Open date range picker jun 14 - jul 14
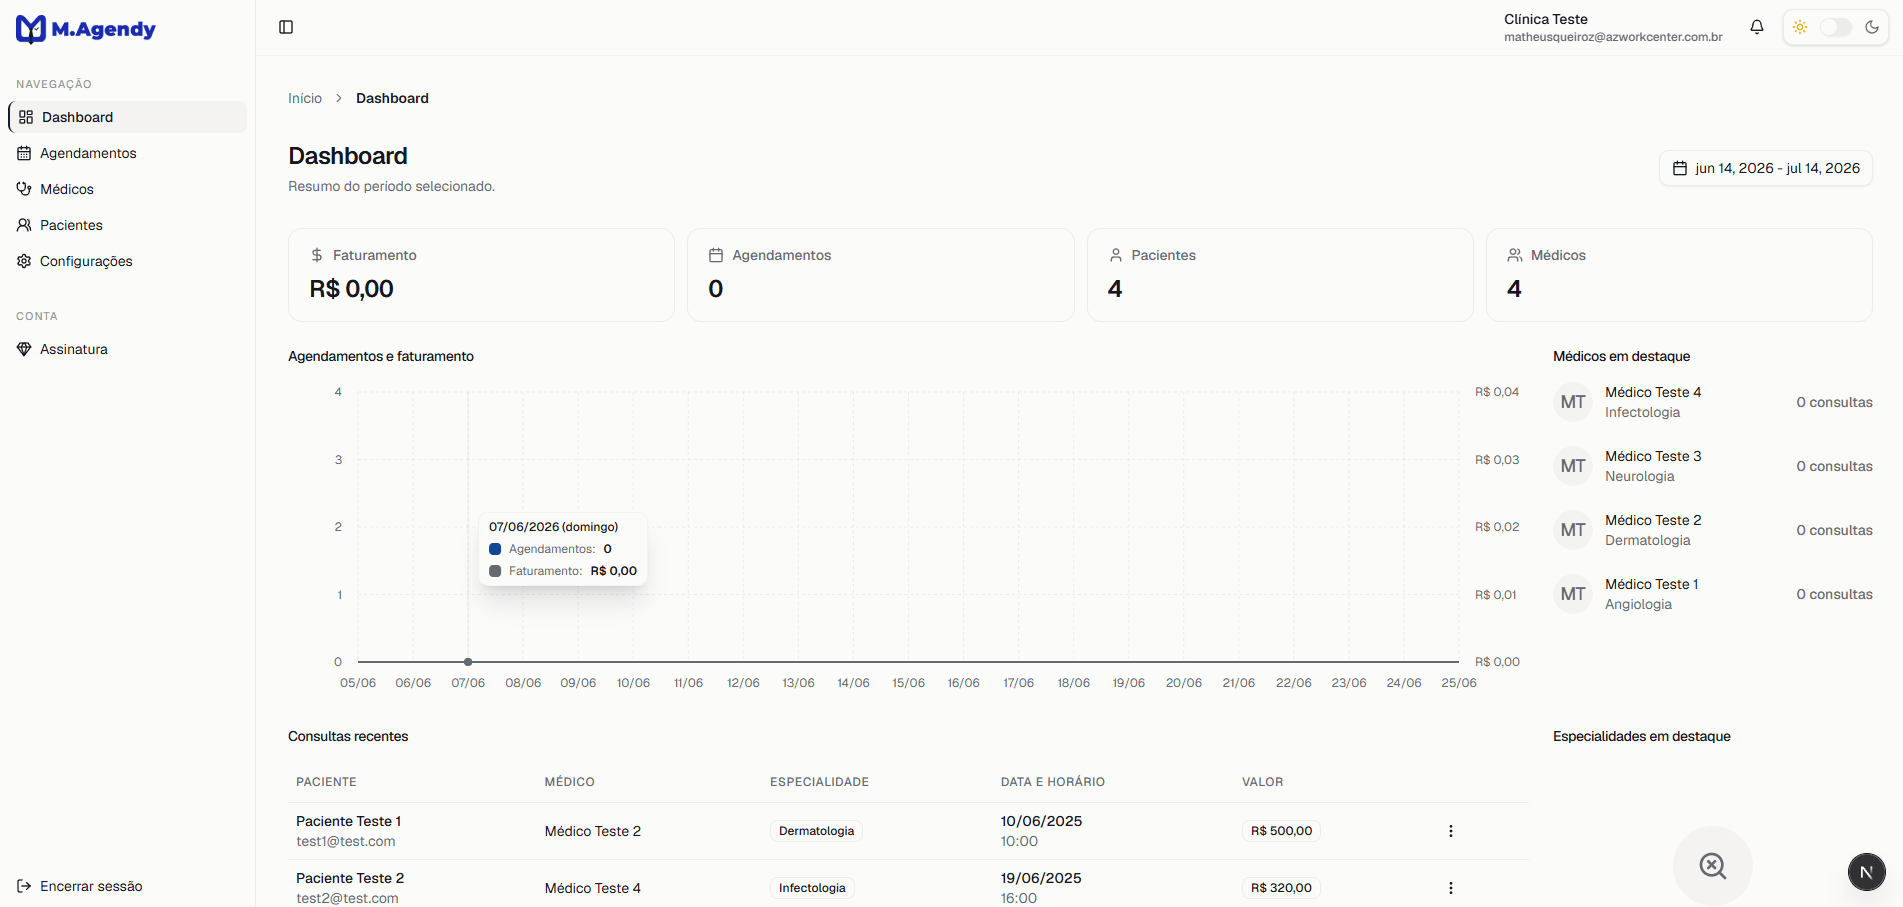The image size is (1903, 907). click(x=1766, y=168)
